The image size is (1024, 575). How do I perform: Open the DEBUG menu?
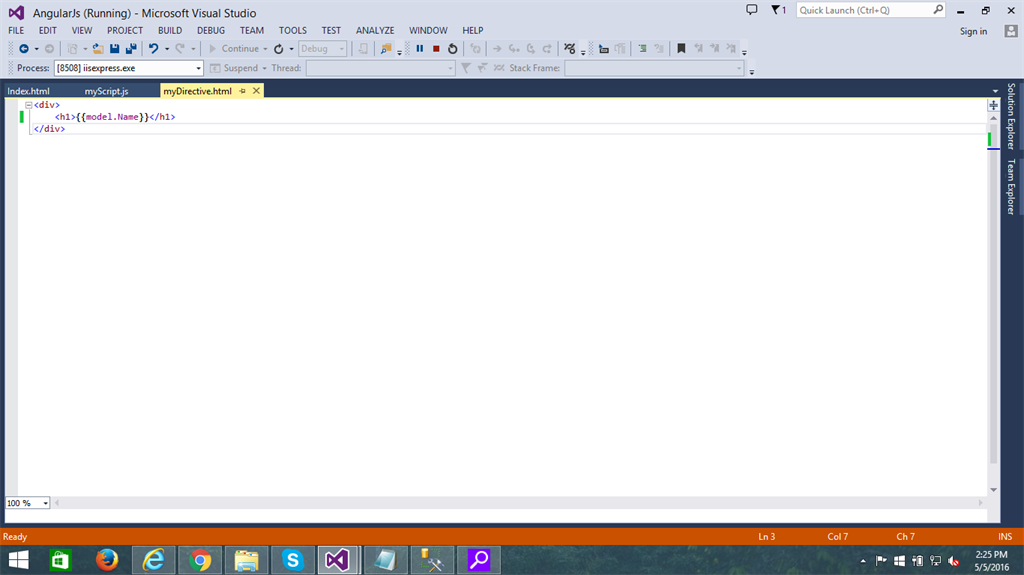(211, 31)
